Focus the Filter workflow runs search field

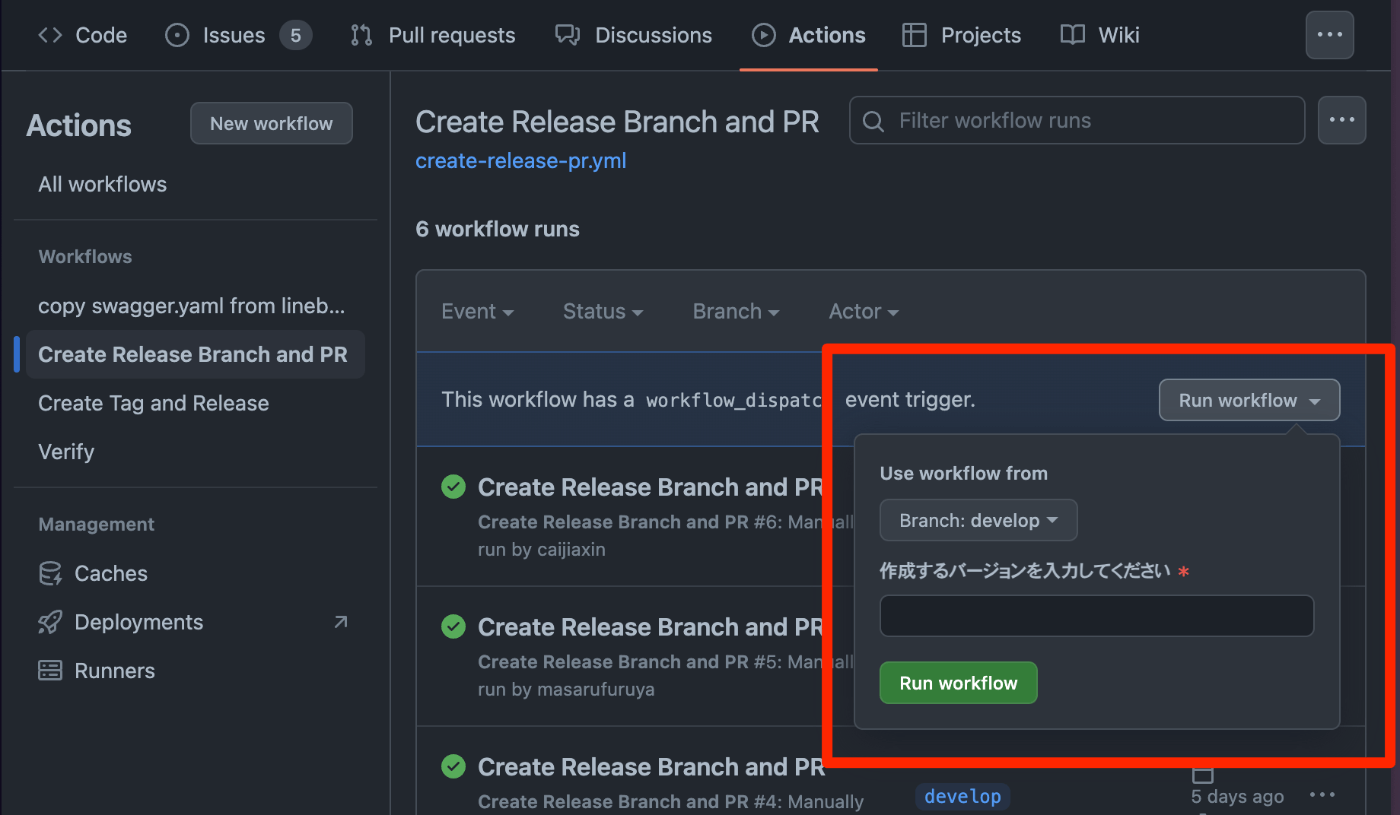(1077, 120)
